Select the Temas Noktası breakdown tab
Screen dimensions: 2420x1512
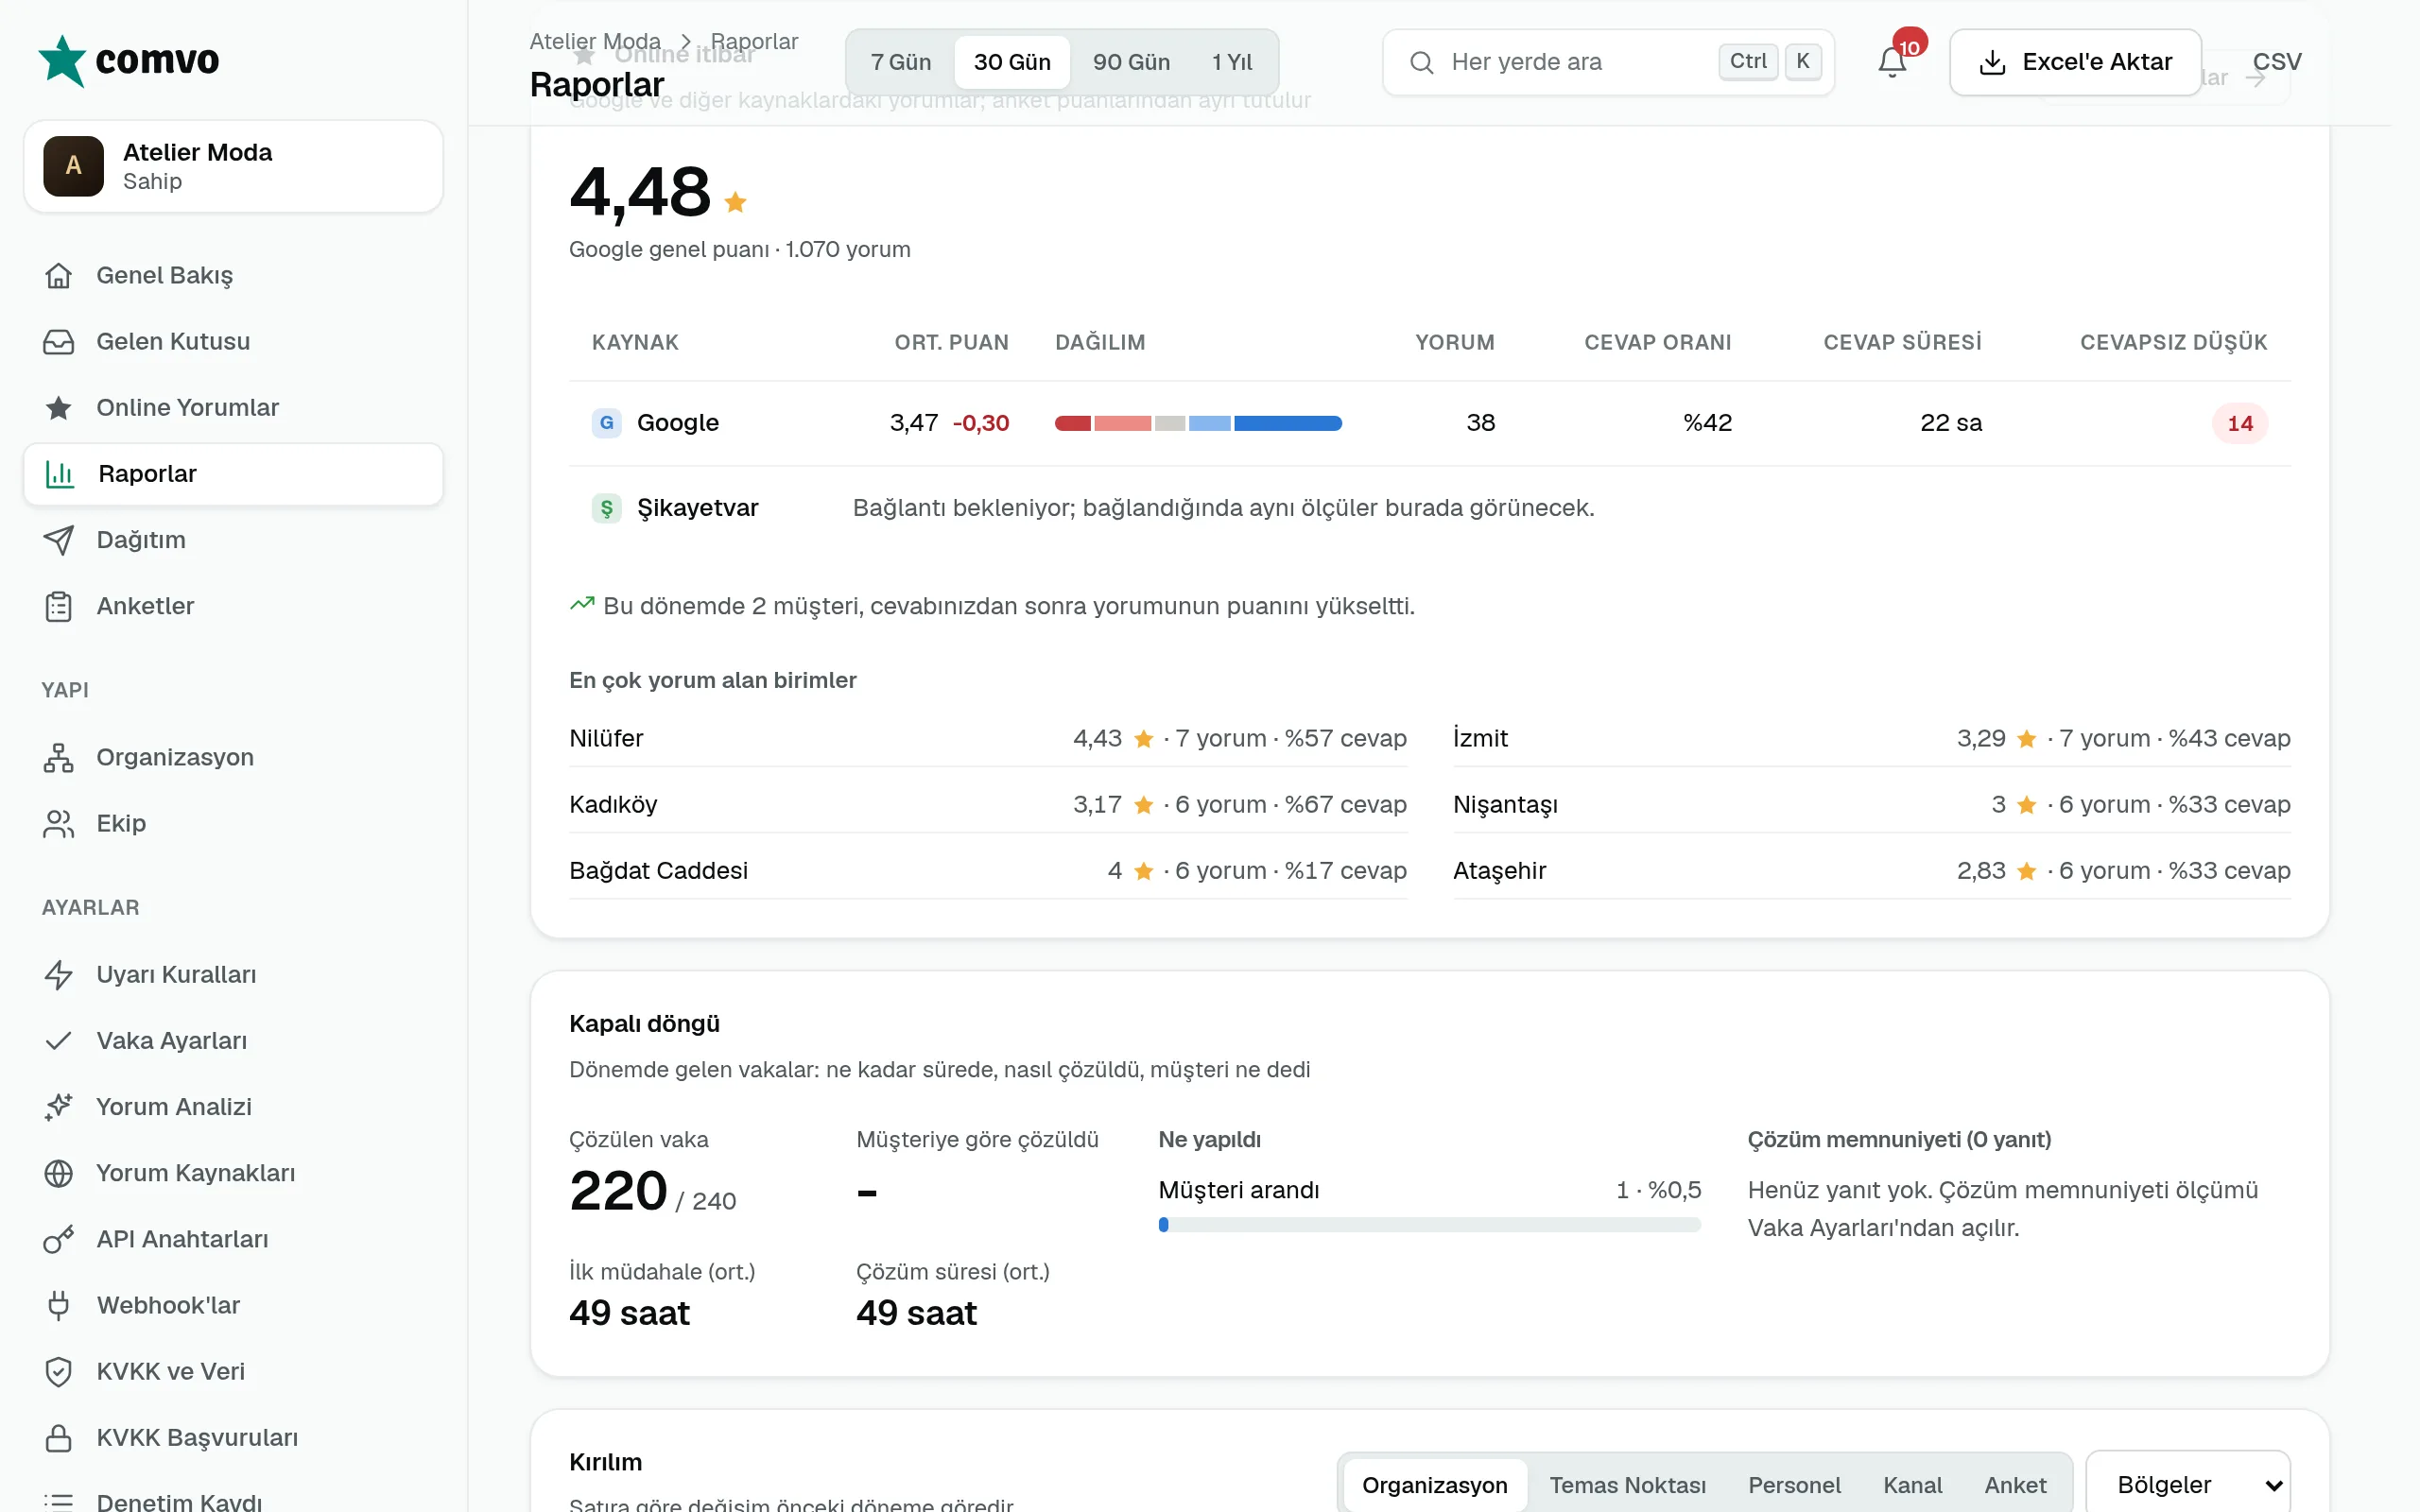[x=1627, y=1484]
